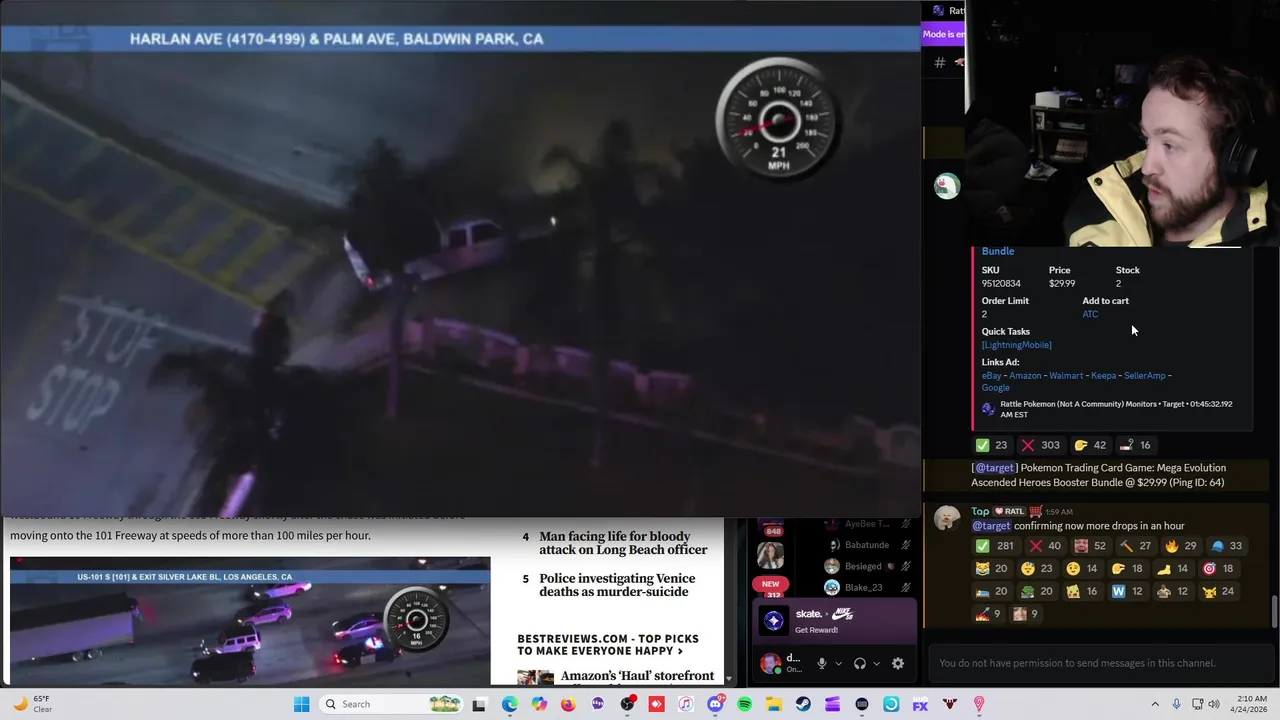
Task: Open the purple FX app in the taskbar
Action: coord(920,704)
